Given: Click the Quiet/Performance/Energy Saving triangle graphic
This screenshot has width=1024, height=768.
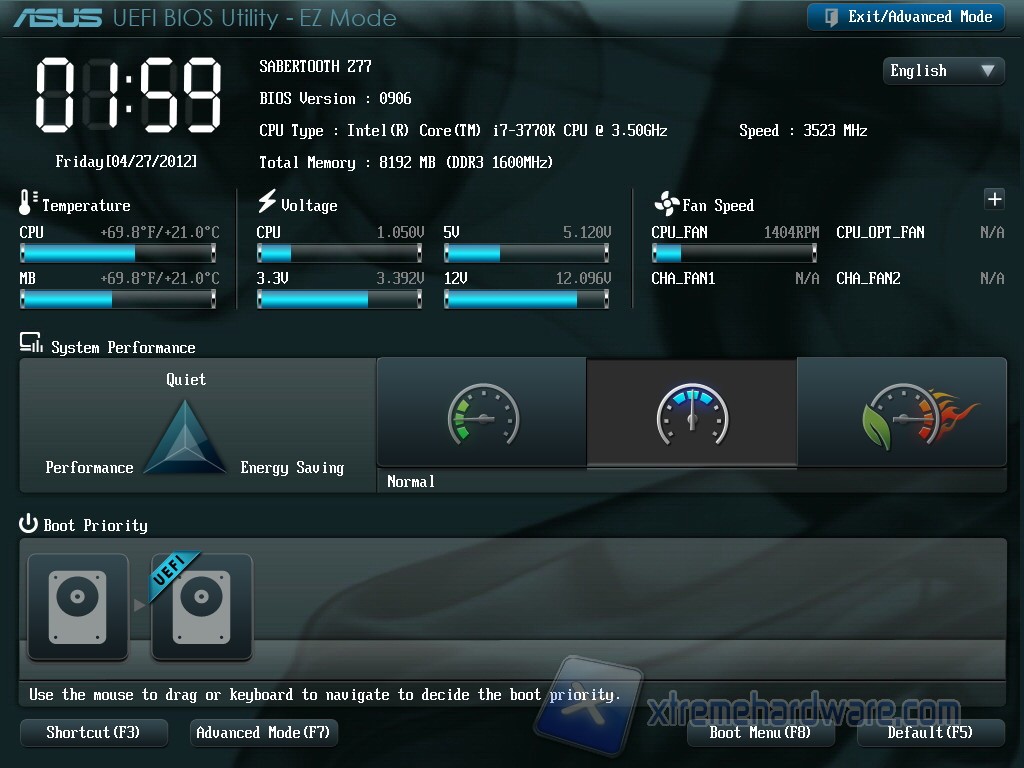Looking at the screenshot, I should pos(186,439).
